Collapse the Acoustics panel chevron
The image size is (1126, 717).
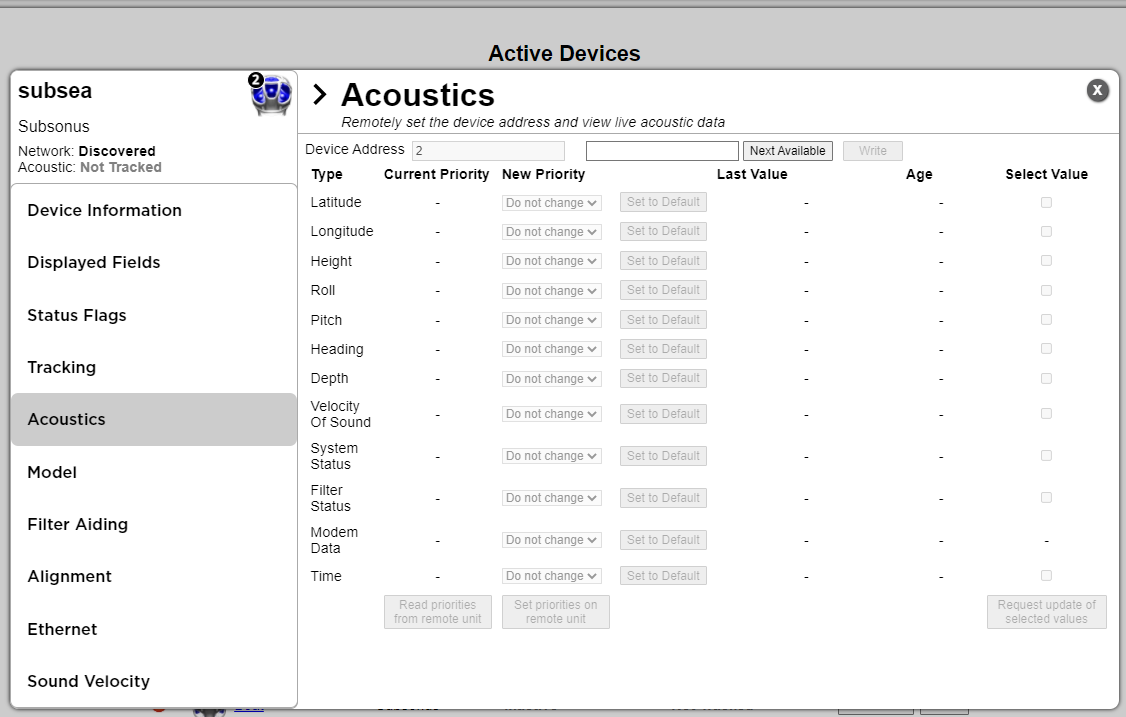point(320,95)
